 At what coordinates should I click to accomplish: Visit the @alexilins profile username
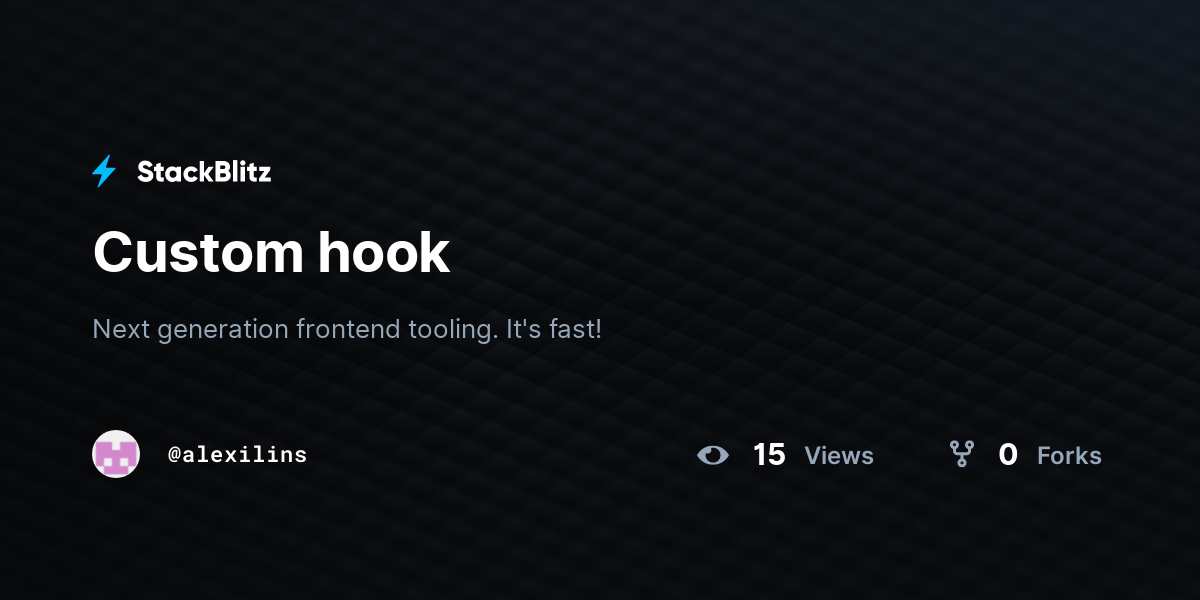coord(238,455)
